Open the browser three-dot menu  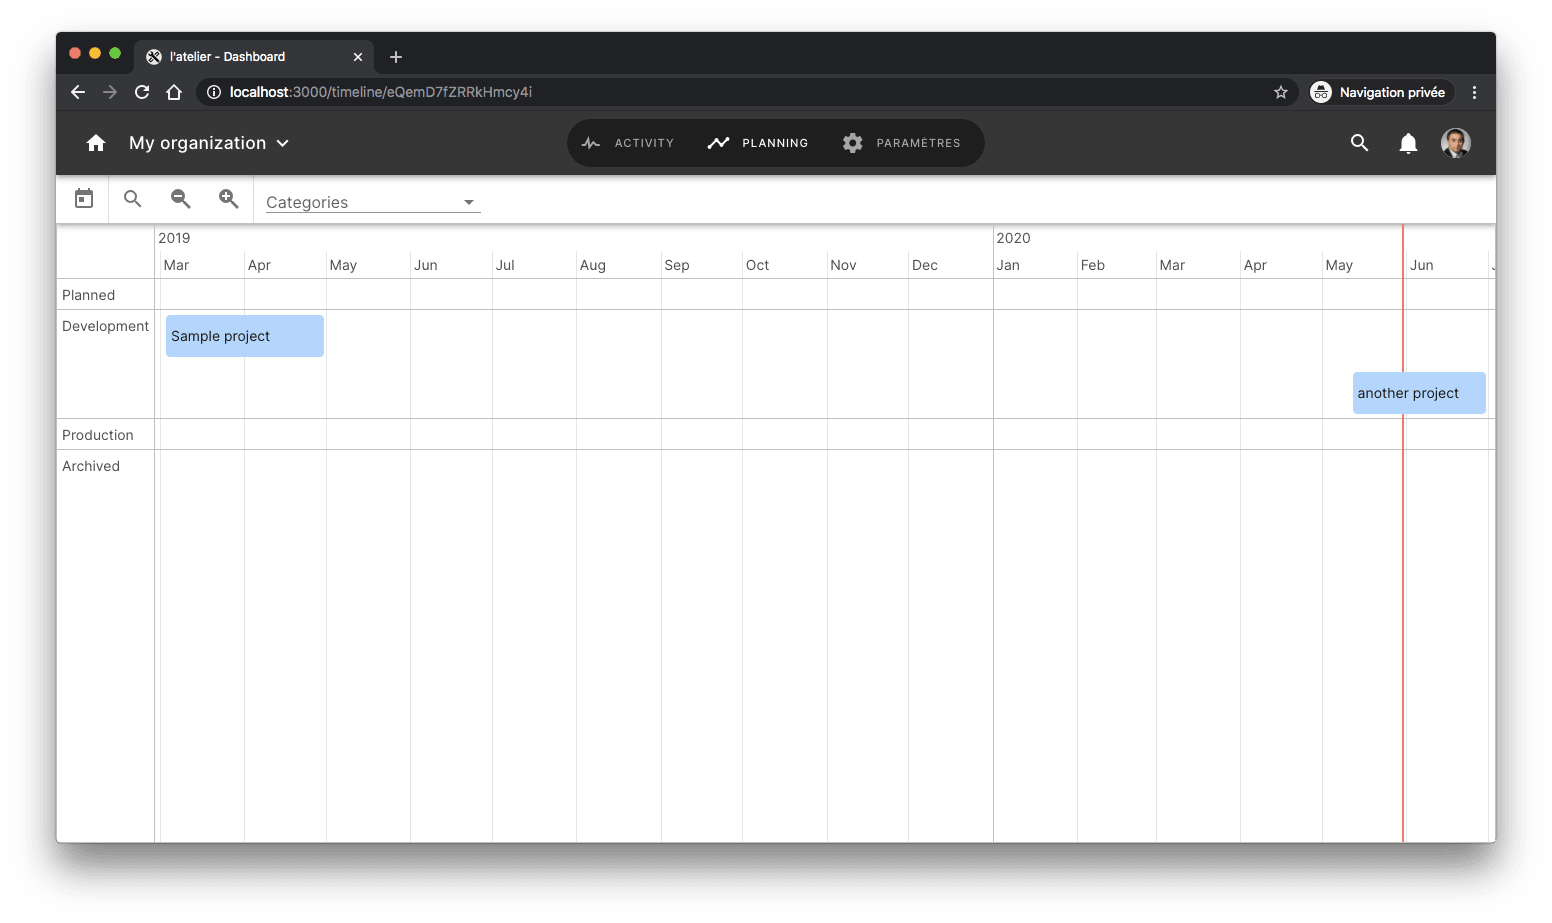click(1474, 92)
